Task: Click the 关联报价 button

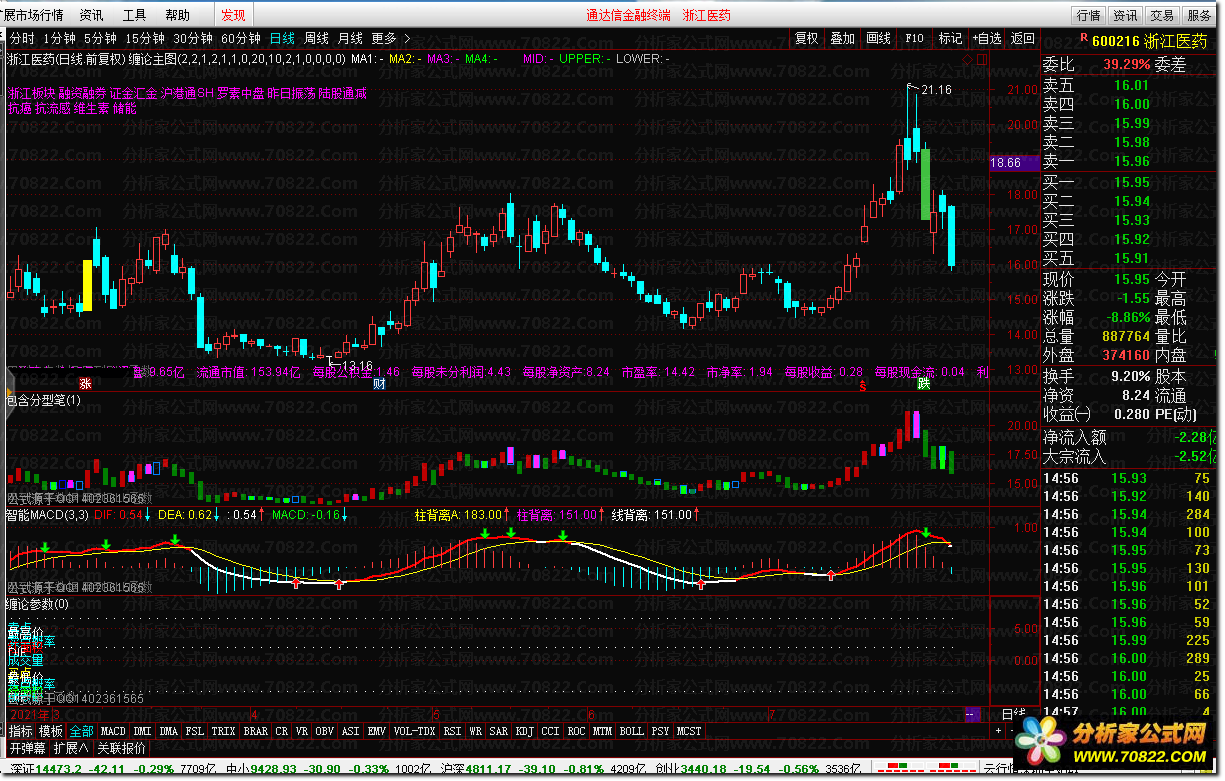Action: tap(122, 747)
